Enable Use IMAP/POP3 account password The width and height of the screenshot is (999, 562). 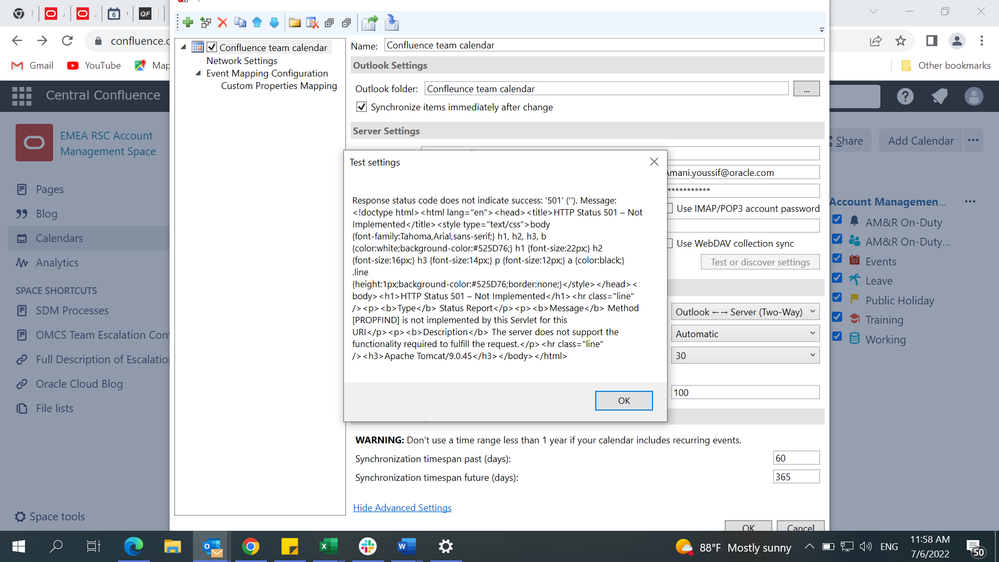point(670,208)
